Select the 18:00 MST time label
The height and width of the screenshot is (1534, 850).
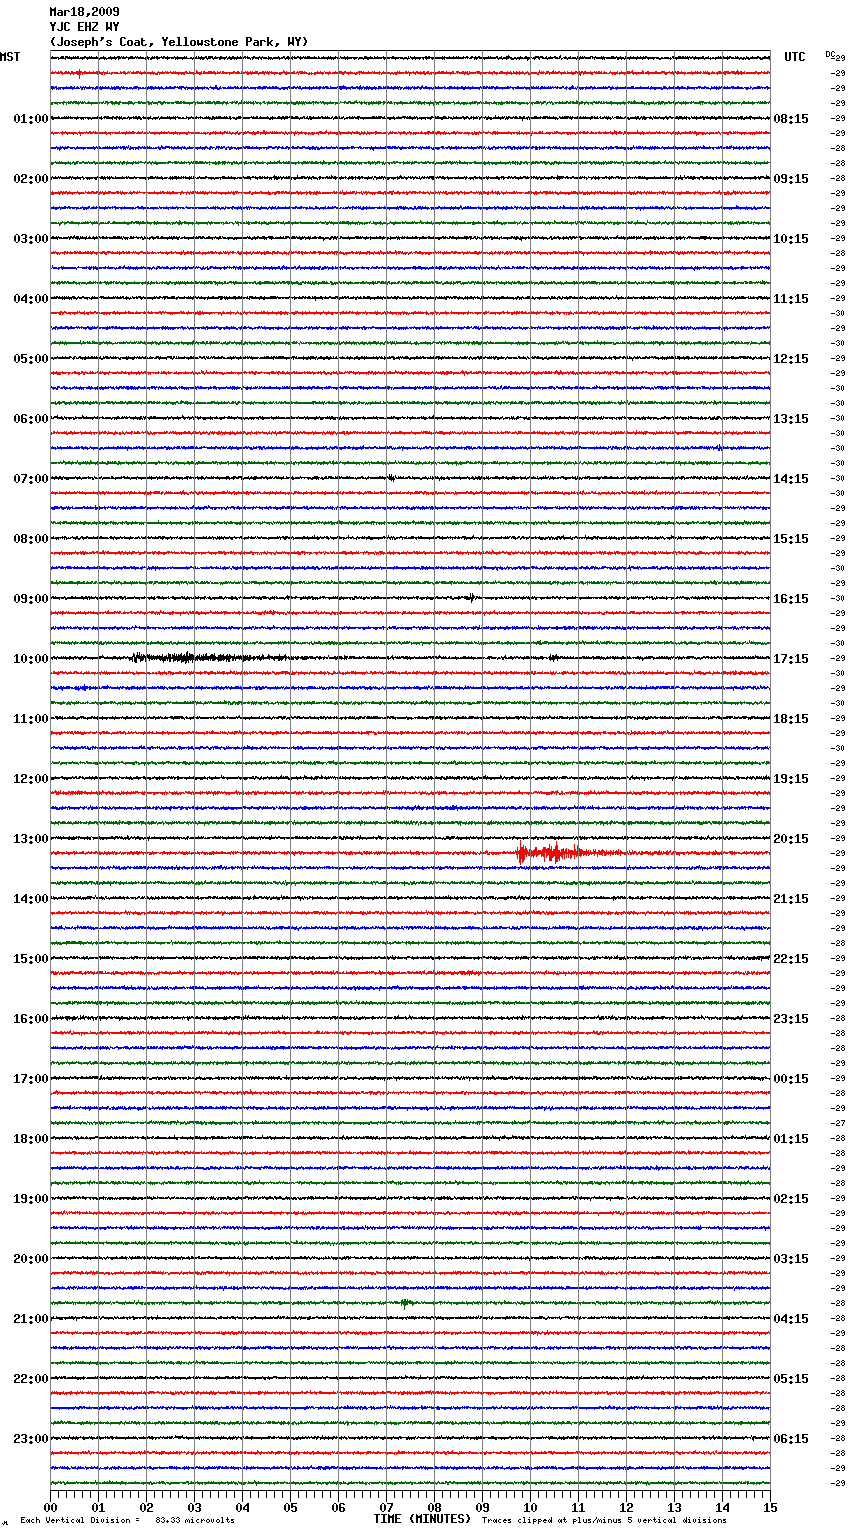31,1139
